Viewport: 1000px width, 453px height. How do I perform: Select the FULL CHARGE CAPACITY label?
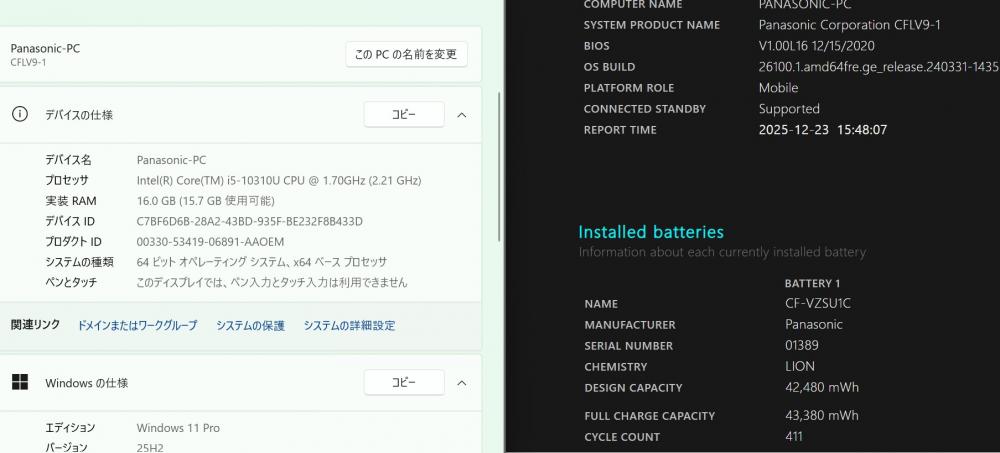pyautogui.click(x=649, y=416)
